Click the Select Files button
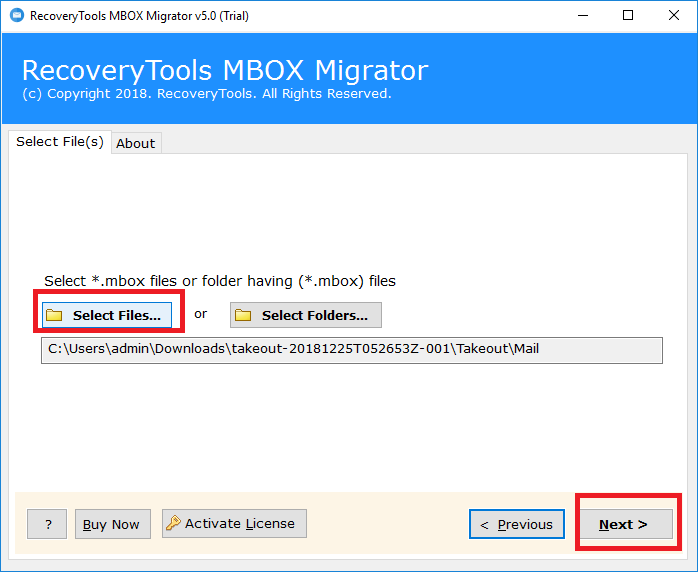 pos(107,315)
